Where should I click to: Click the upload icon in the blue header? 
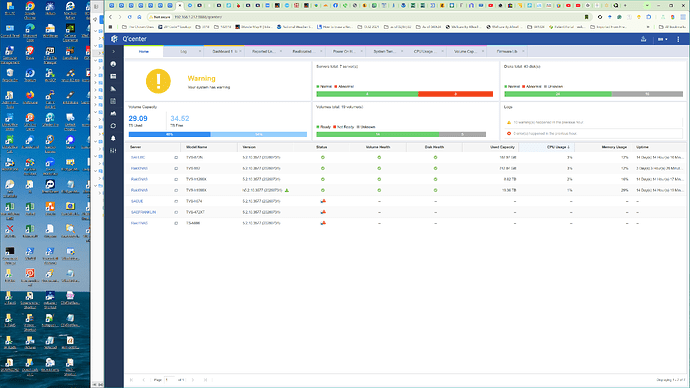coord(643,39)
